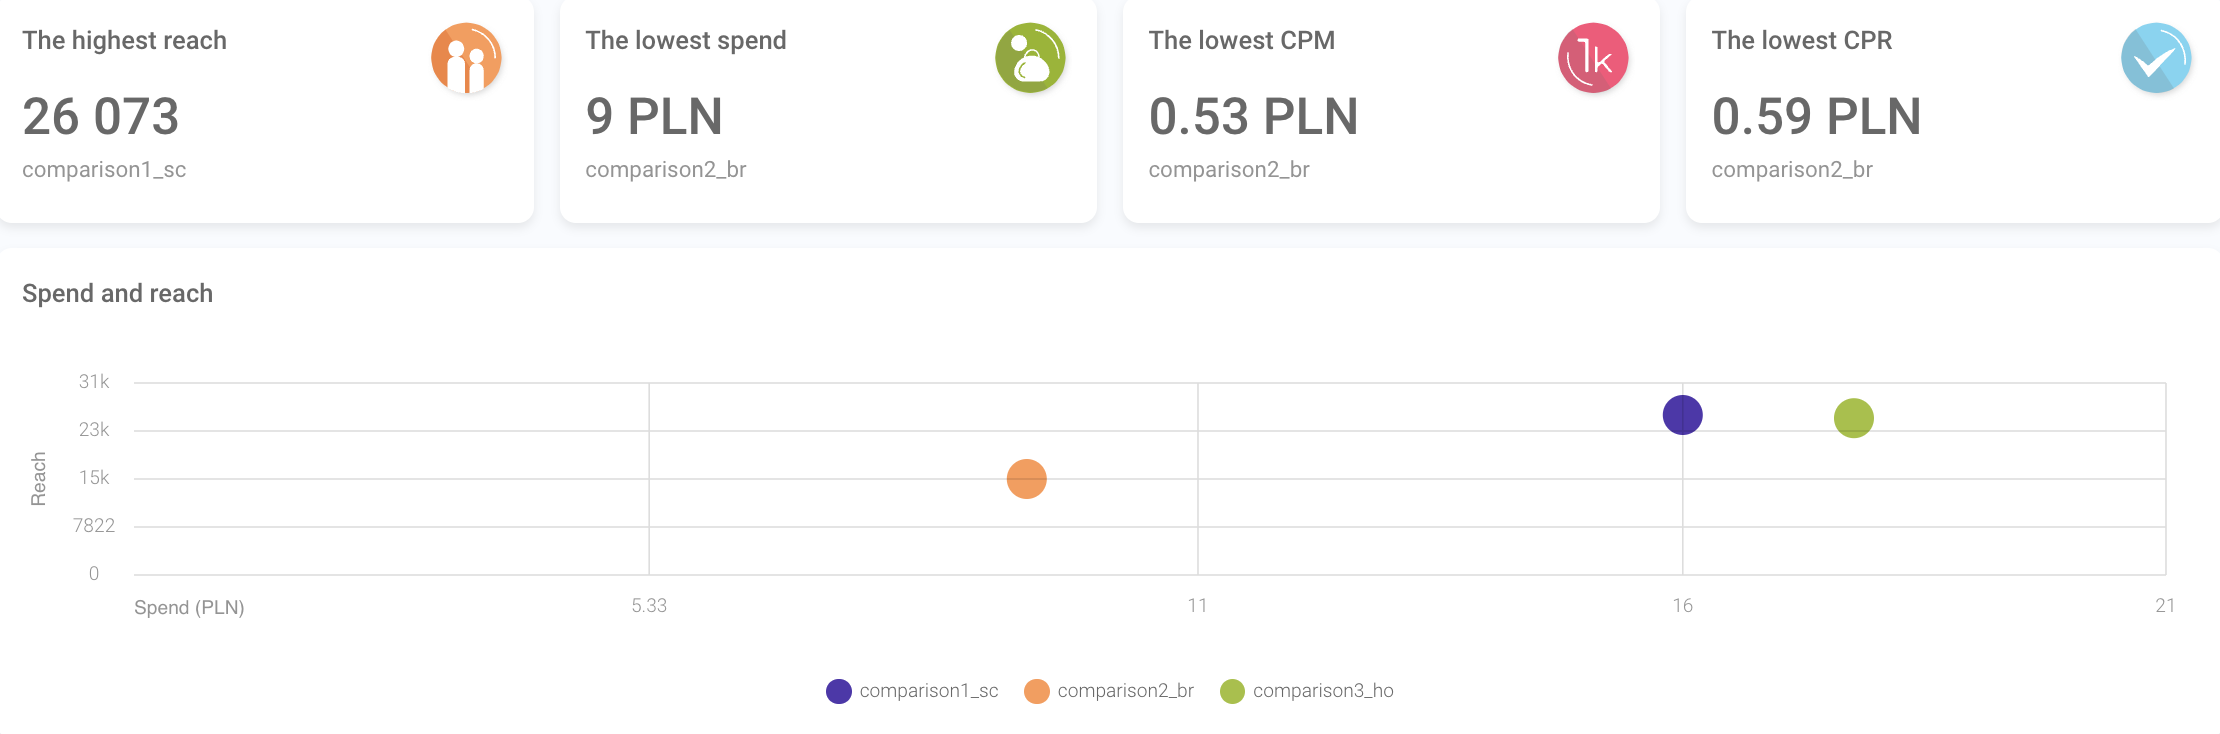The height and width of the screenshot is (734, 2220).
Task: Click the purple comparison1_sc data point
Action: (1682, 415)
